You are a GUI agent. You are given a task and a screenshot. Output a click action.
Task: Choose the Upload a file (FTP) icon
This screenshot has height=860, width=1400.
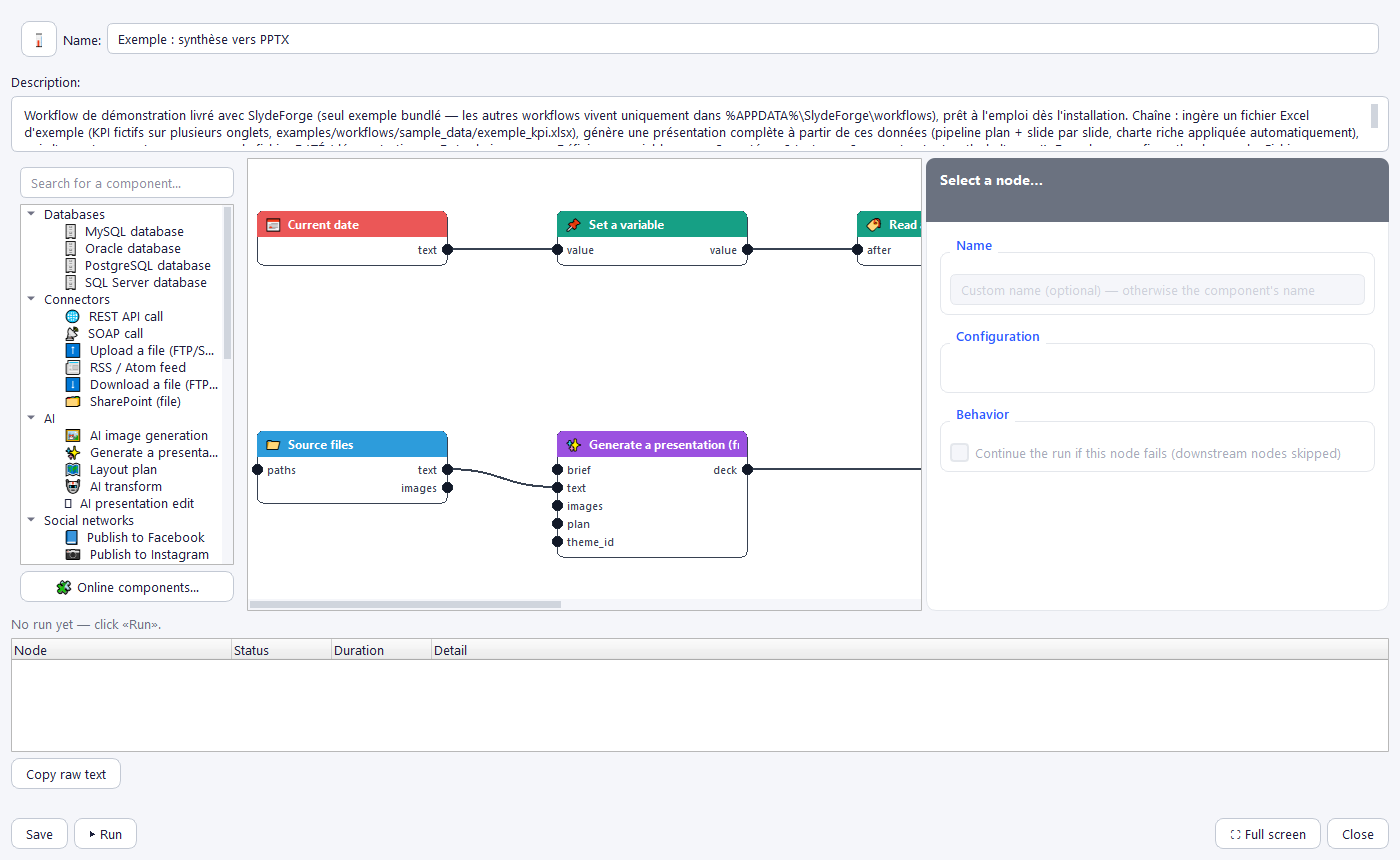pyautogui.click(x=72, y=351)
